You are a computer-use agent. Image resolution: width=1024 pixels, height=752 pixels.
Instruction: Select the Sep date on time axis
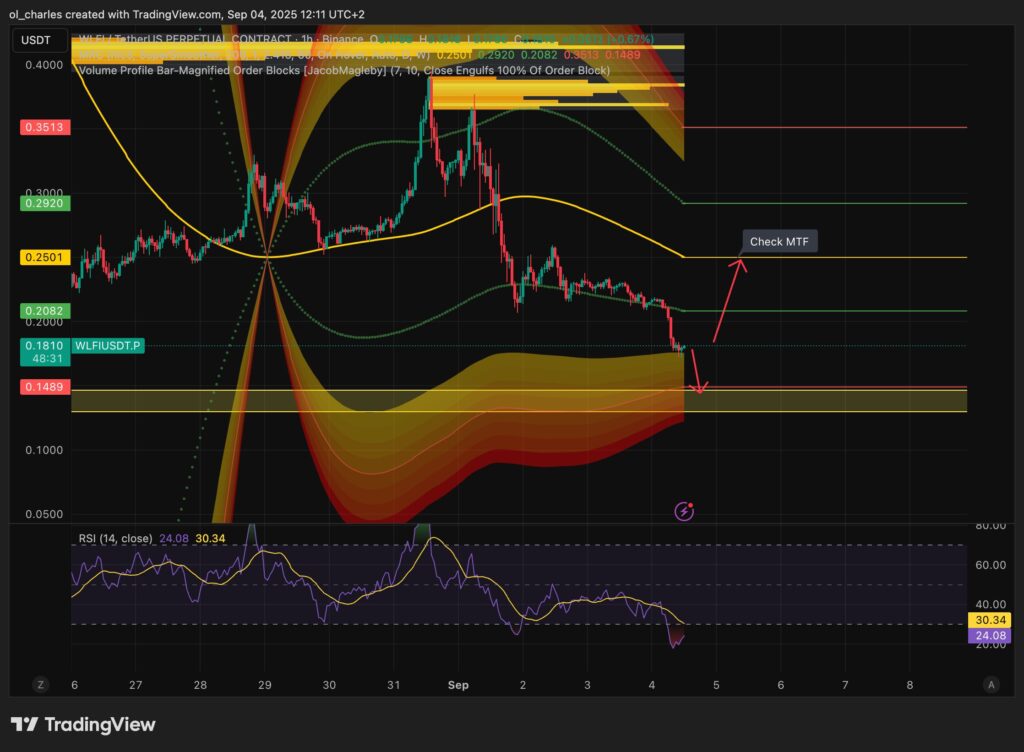457,685
